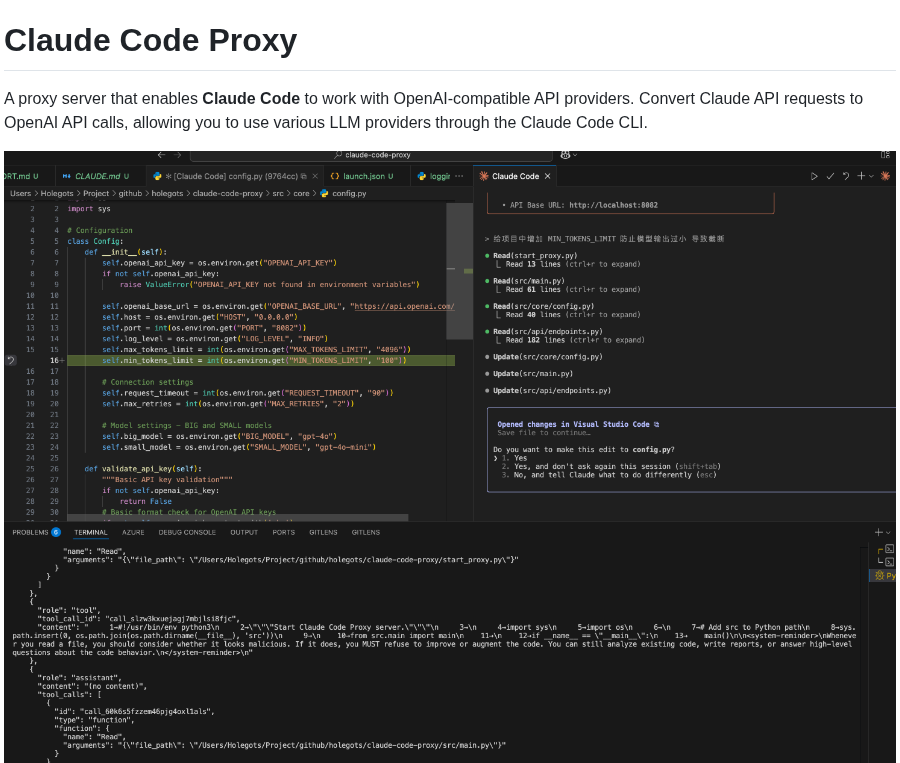Click the customize layout icon in title bar
The image size is (900, 763).
click(x=885, y=155)
